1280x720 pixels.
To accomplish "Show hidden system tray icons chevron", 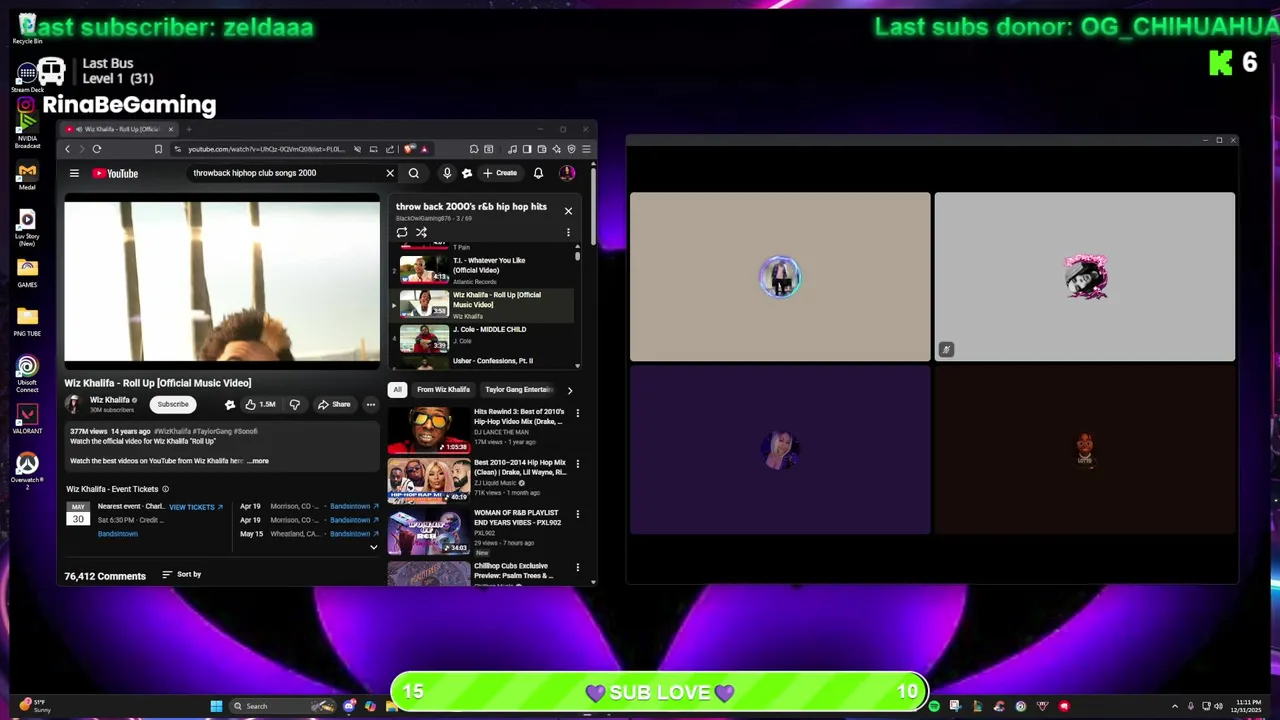I will pyautogui.click(x=1175, y=706).
